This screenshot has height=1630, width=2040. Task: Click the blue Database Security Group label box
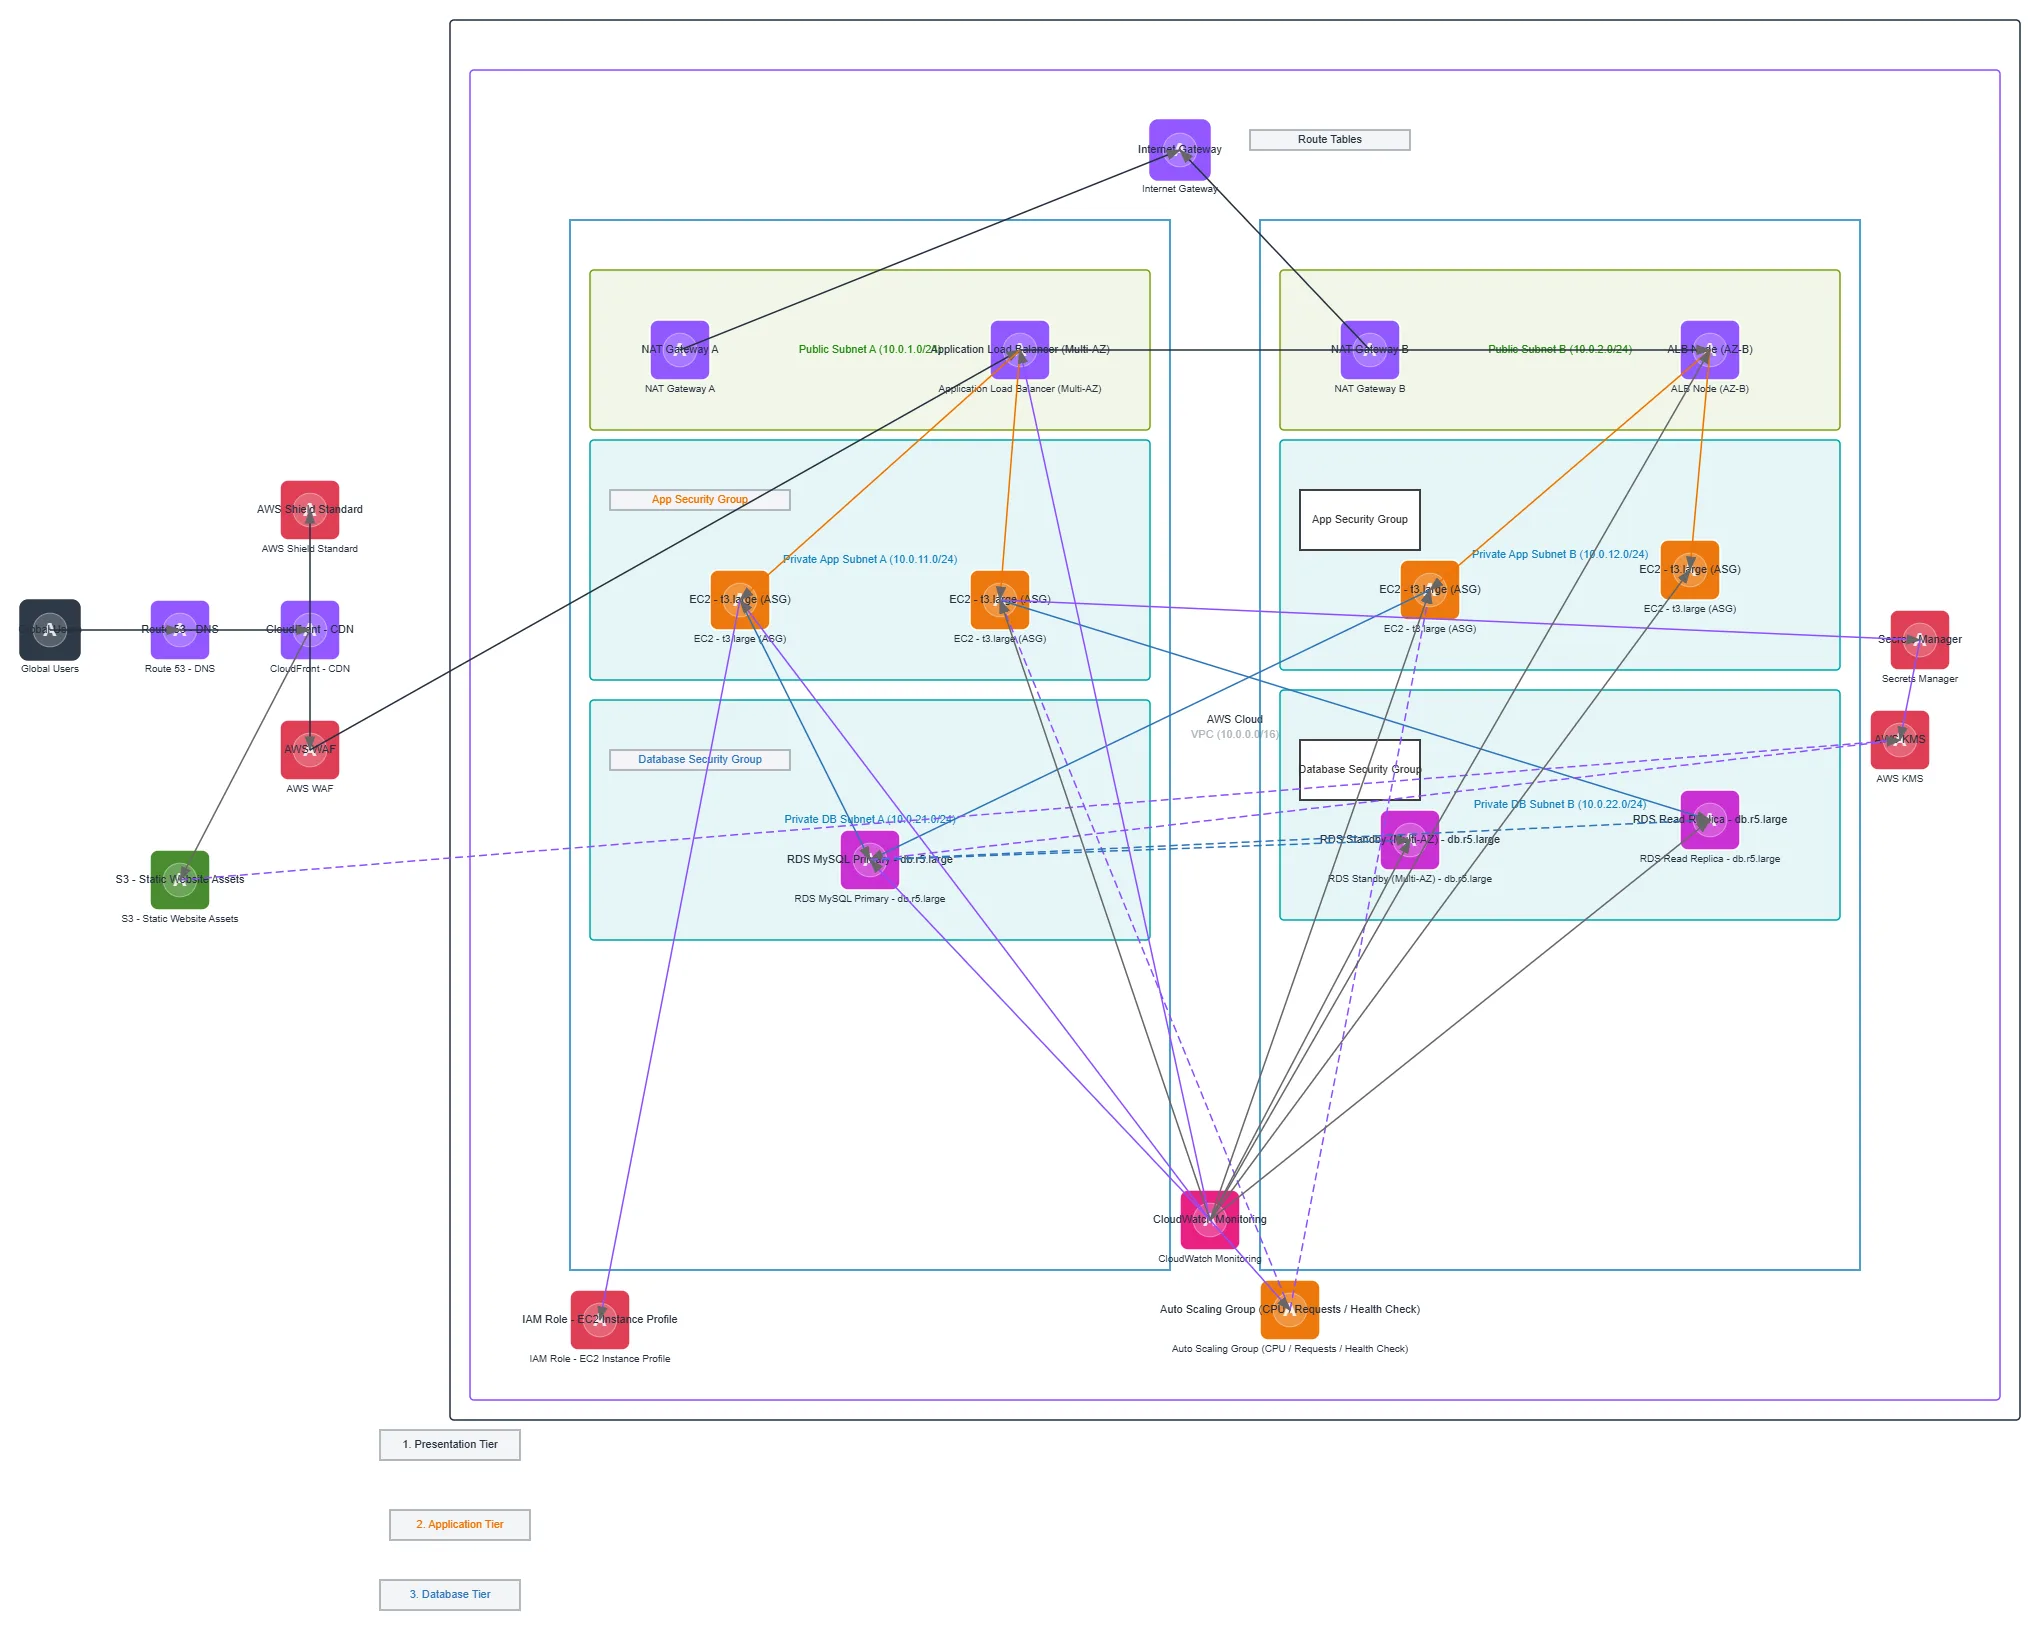point(700,760)
